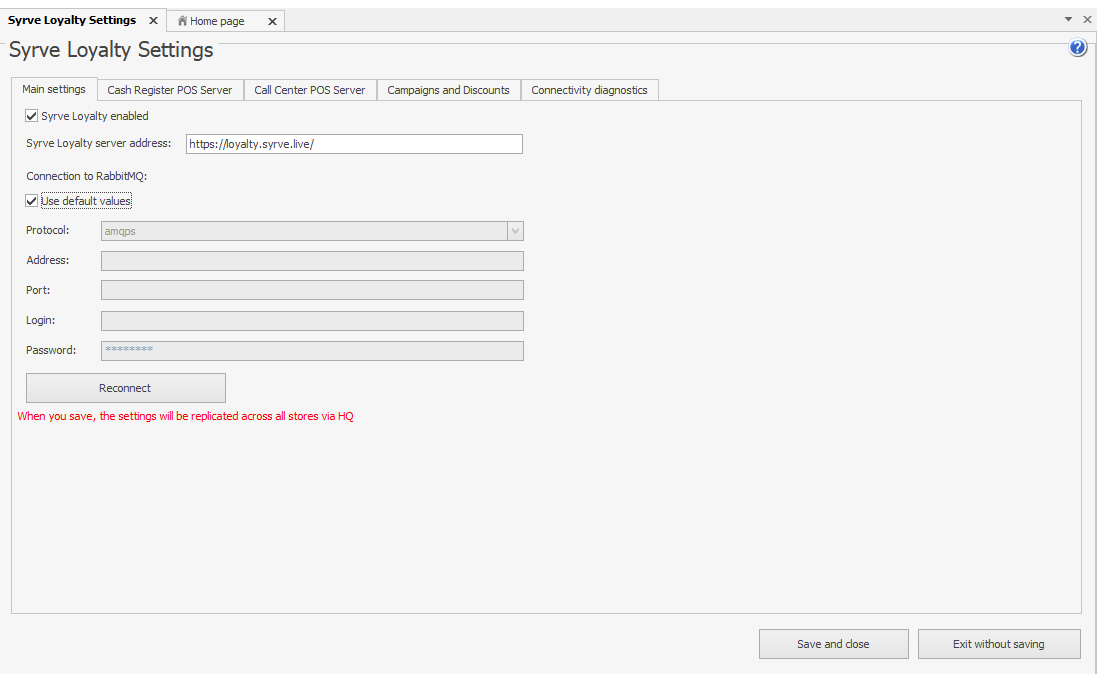Click the Syrve Loyalty server address field
Screen dimensions: 1097x674
(354, 144)
